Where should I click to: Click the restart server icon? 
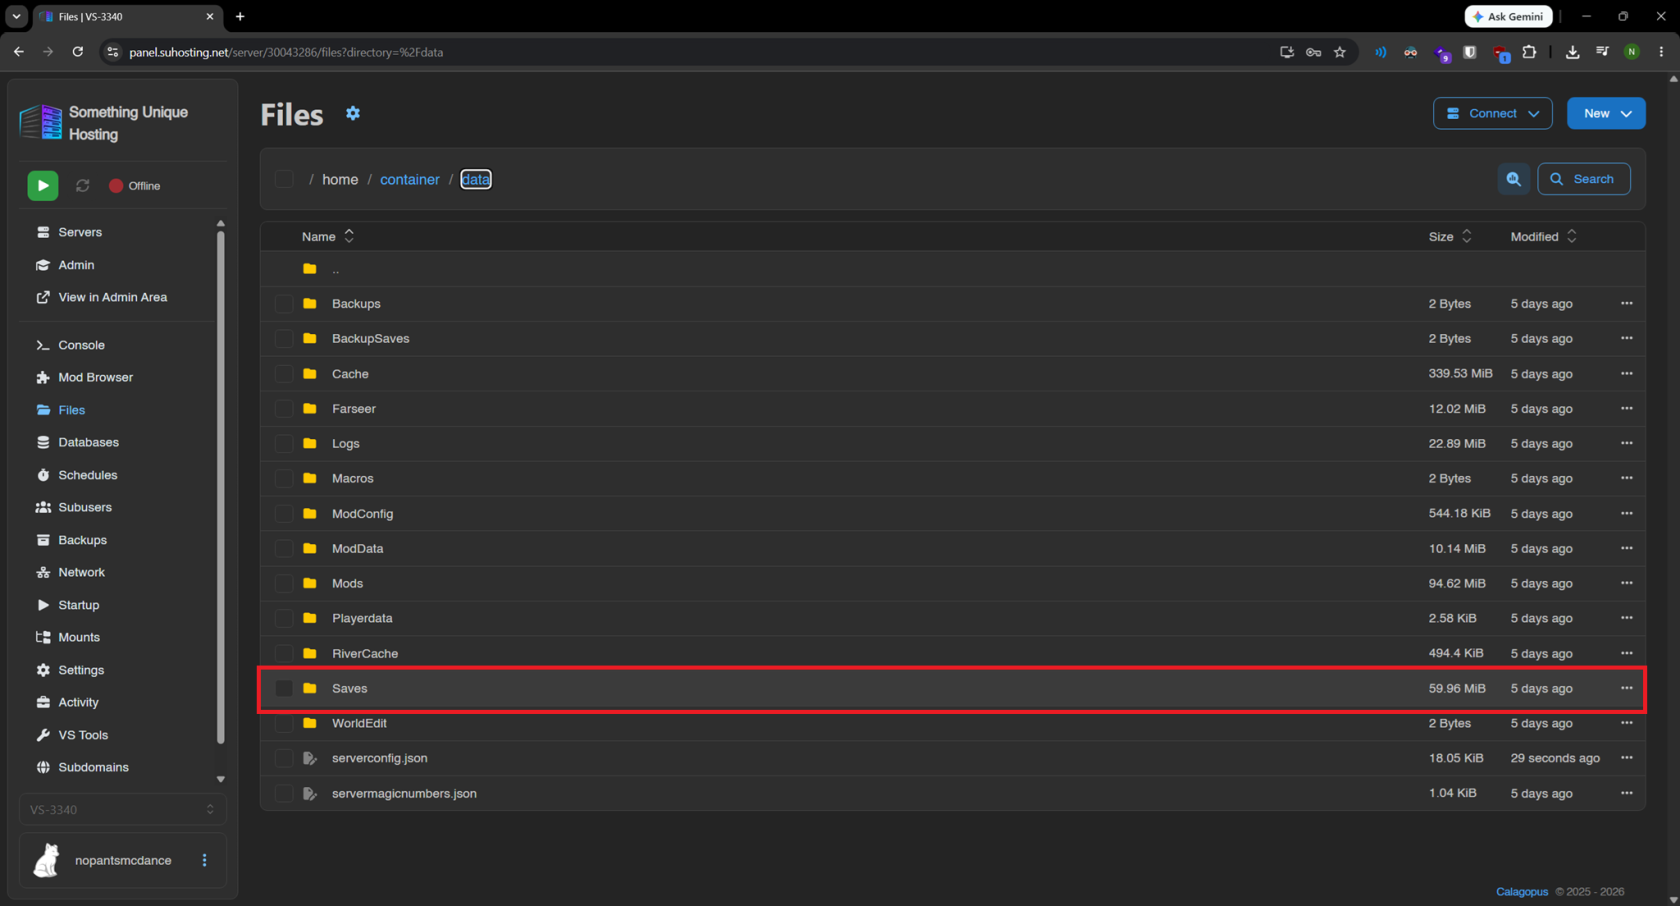click(83, 186)
